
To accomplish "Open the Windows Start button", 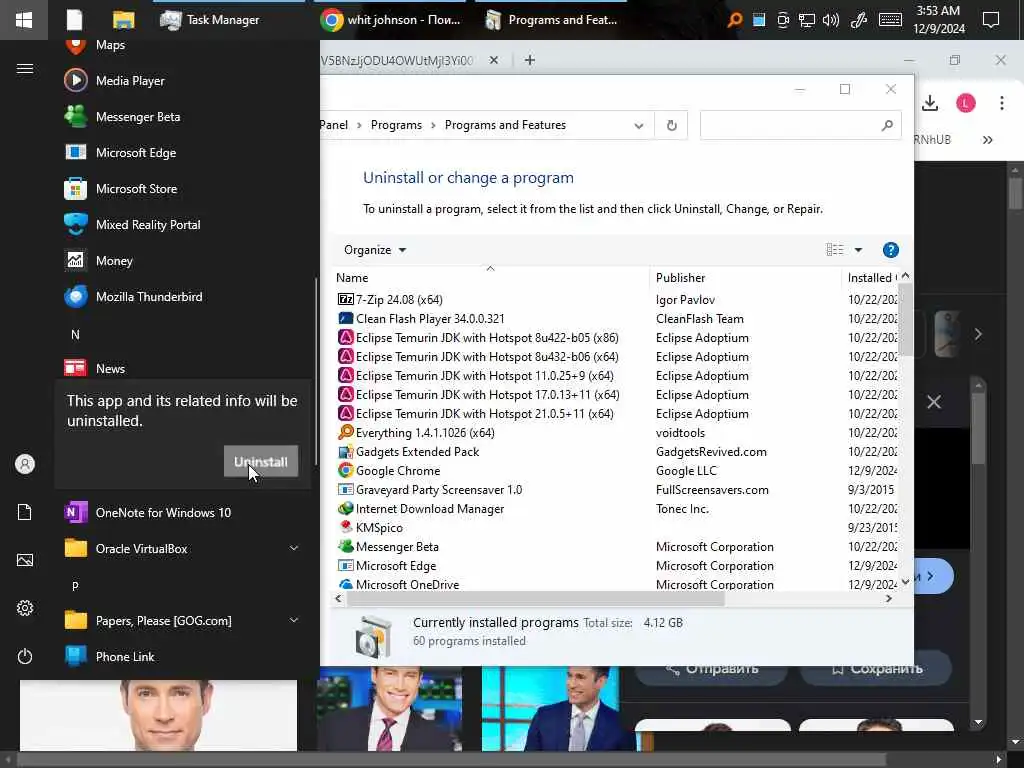I will pos(24,20).
